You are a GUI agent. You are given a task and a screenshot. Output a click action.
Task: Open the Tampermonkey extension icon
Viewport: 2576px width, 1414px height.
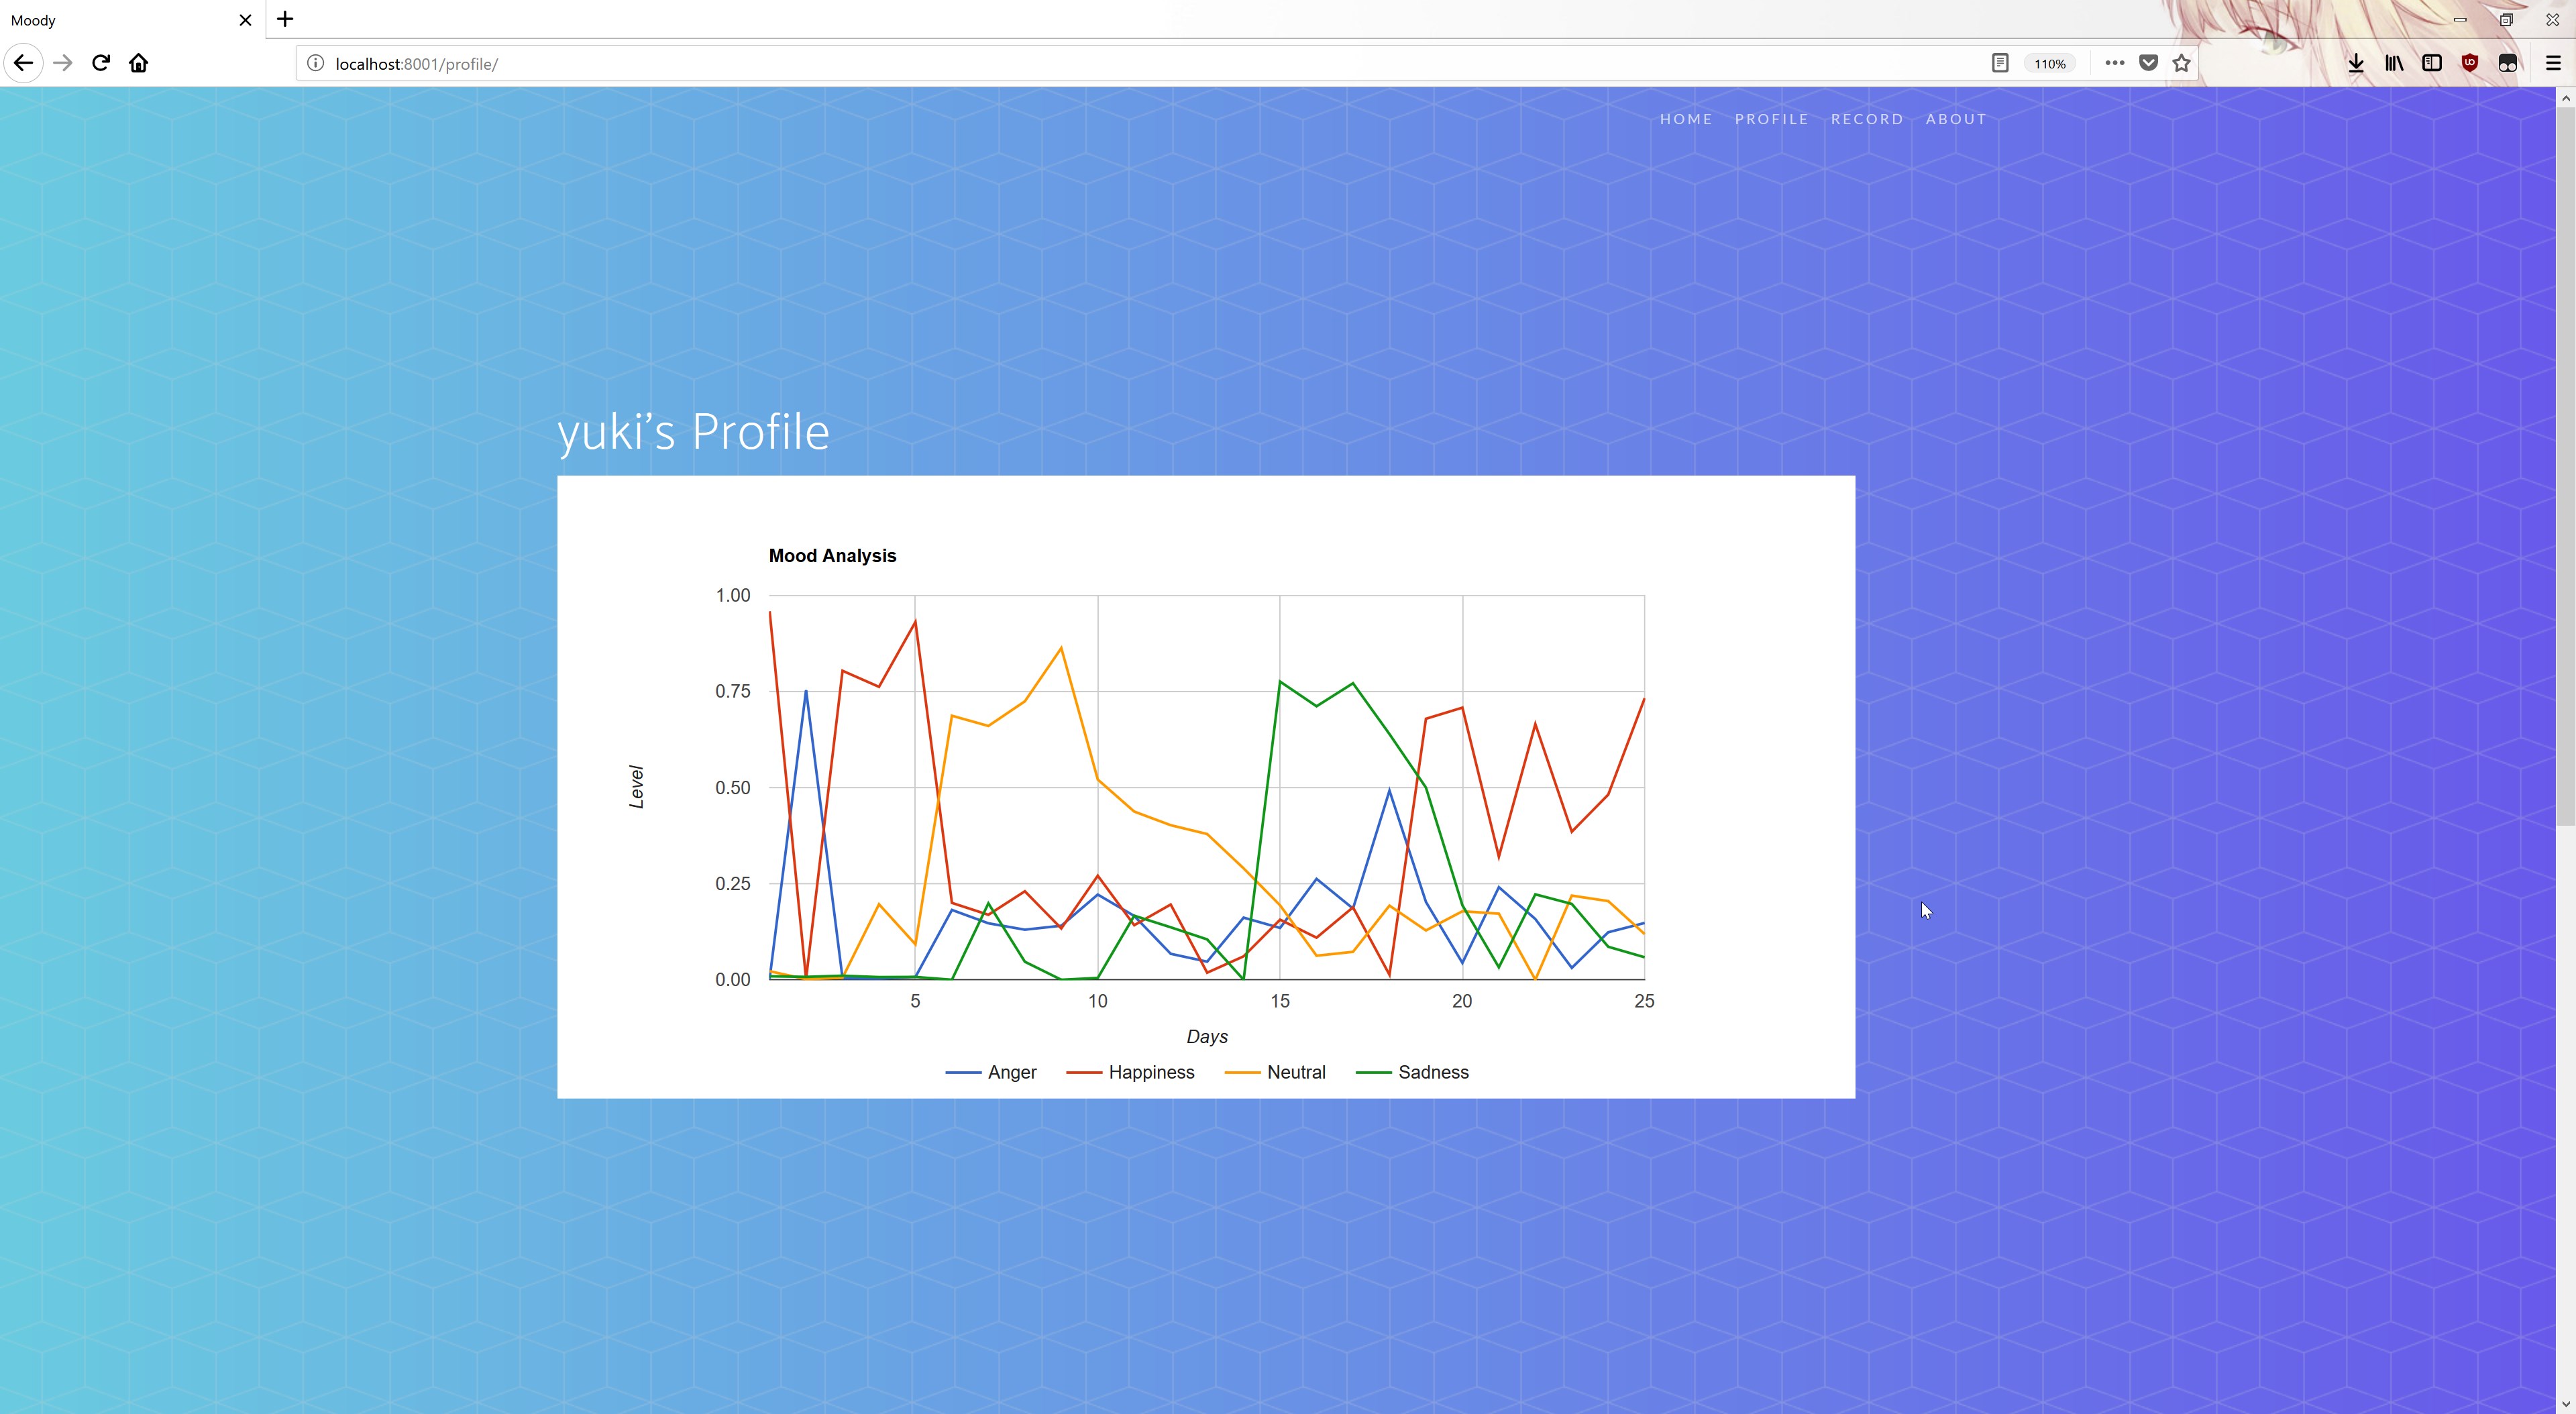pyautogui.click(x=2508, y=63)
